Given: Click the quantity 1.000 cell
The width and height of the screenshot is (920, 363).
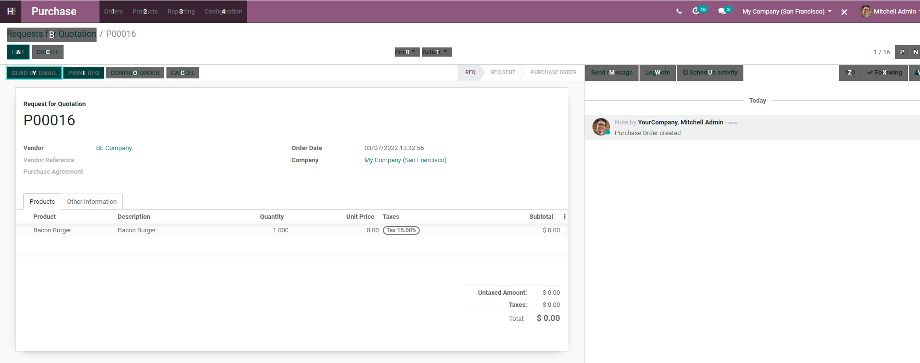Looking at the screenshot, I should tap(280, 230).
